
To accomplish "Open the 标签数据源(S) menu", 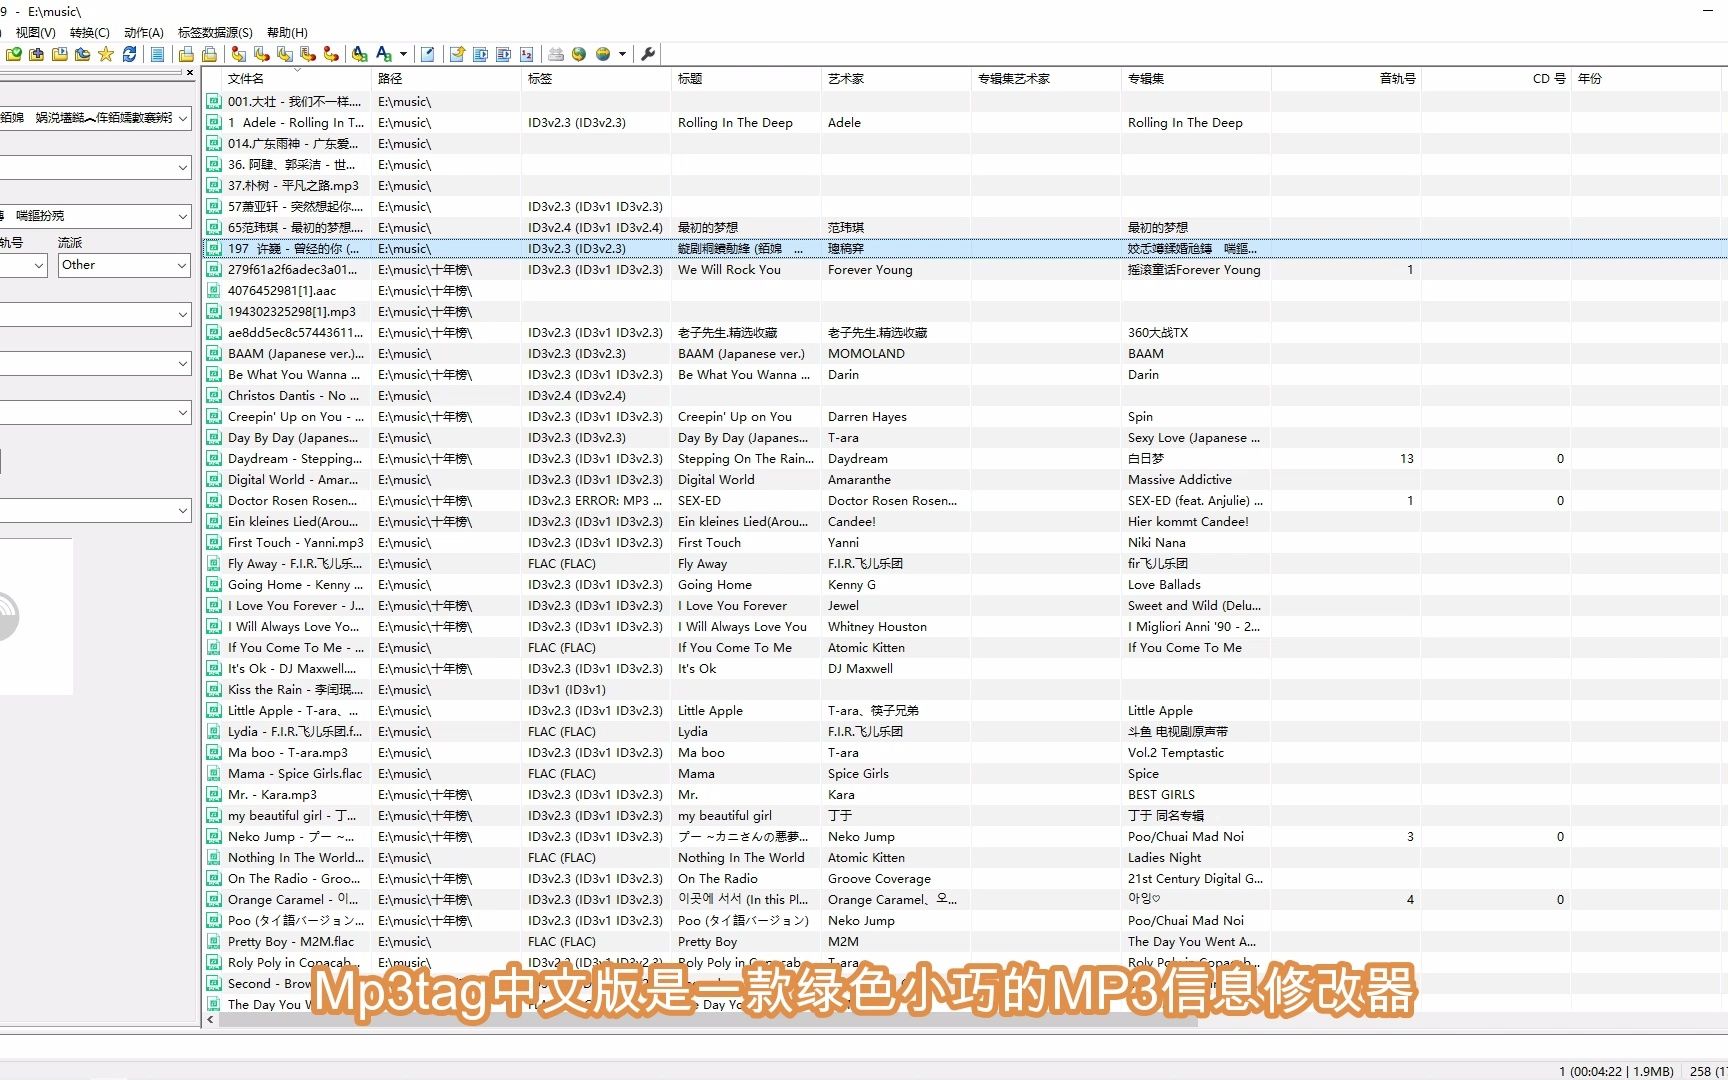I will pos(215,33).
